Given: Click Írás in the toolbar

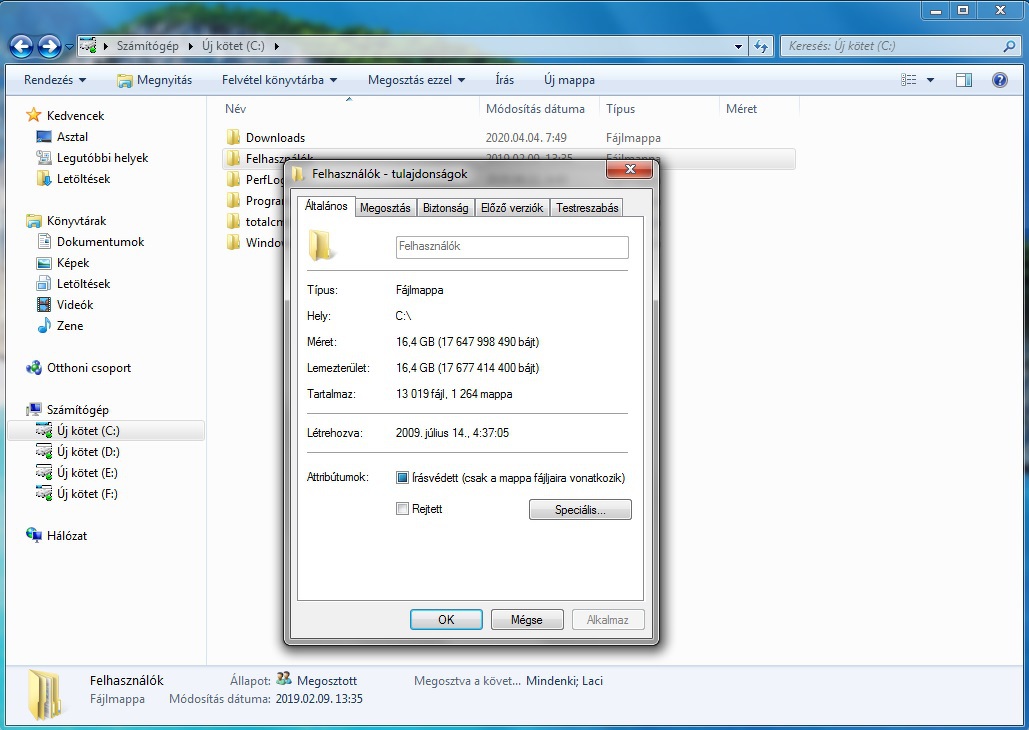Looking at the screenshot, I should (x=505, y=80).
